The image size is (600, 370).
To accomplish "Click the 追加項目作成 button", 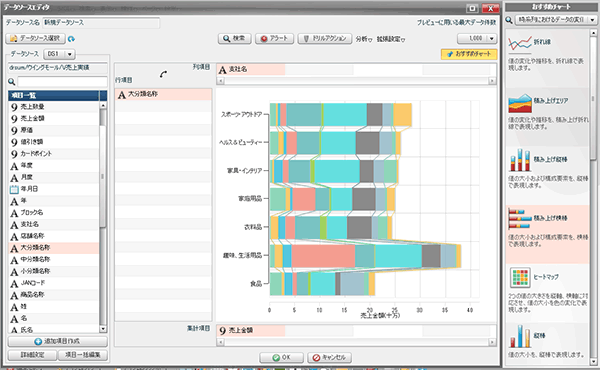I will coord(57,341).
